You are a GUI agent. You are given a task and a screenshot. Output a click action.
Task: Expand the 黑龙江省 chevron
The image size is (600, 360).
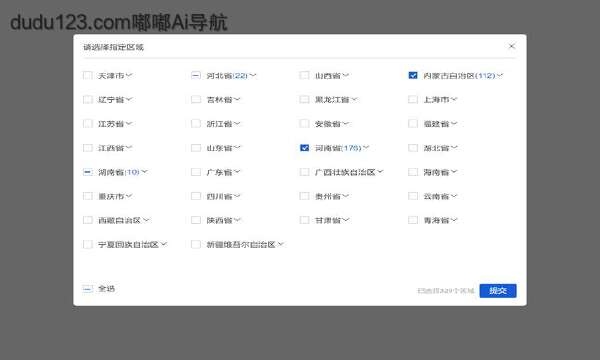[354, 99]
